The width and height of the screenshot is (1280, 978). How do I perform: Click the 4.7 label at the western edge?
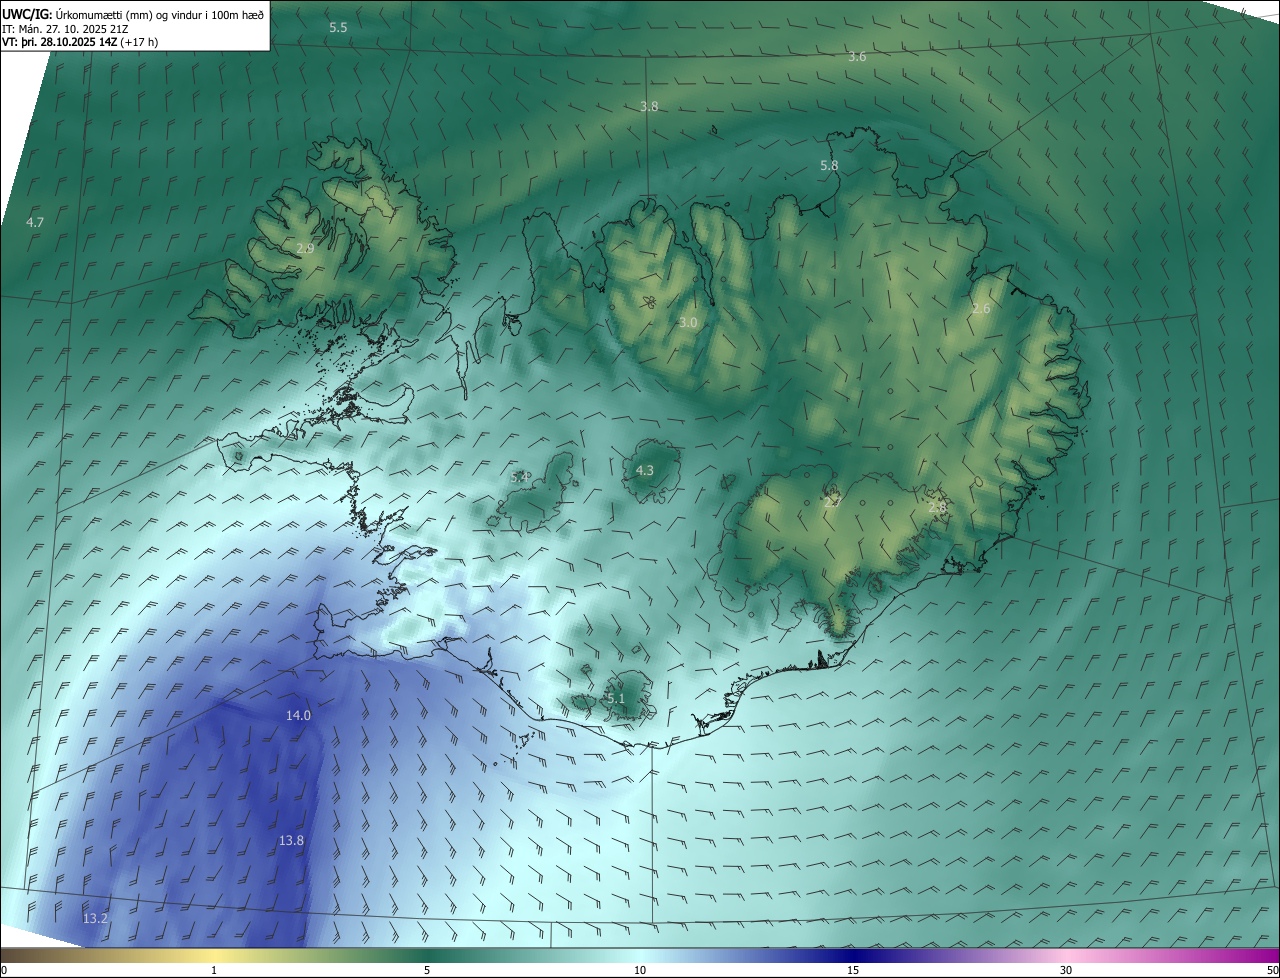35,222
